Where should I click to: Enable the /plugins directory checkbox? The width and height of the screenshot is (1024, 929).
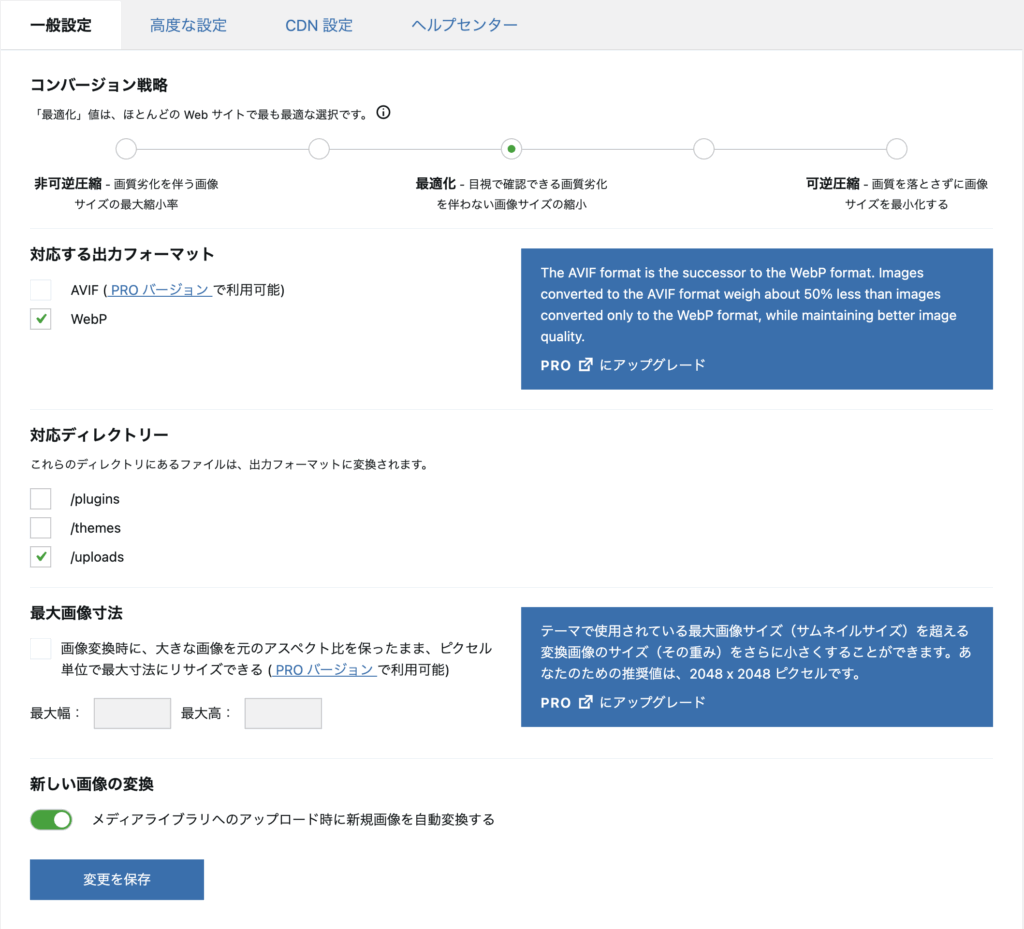(x=40, y=499)
